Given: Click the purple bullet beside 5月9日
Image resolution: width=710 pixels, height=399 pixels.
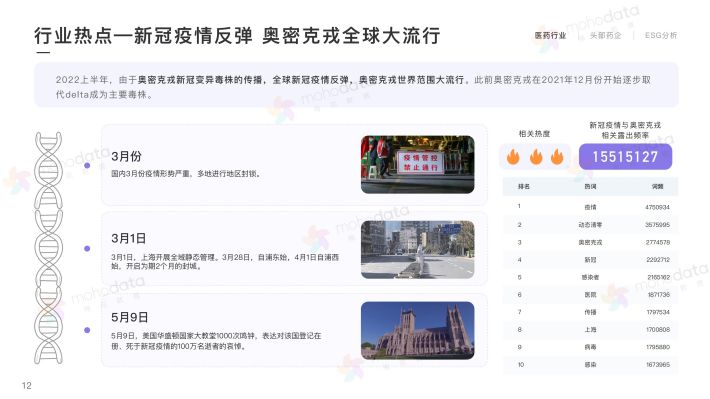Looking at the screenshot, I should pos(87,330).
